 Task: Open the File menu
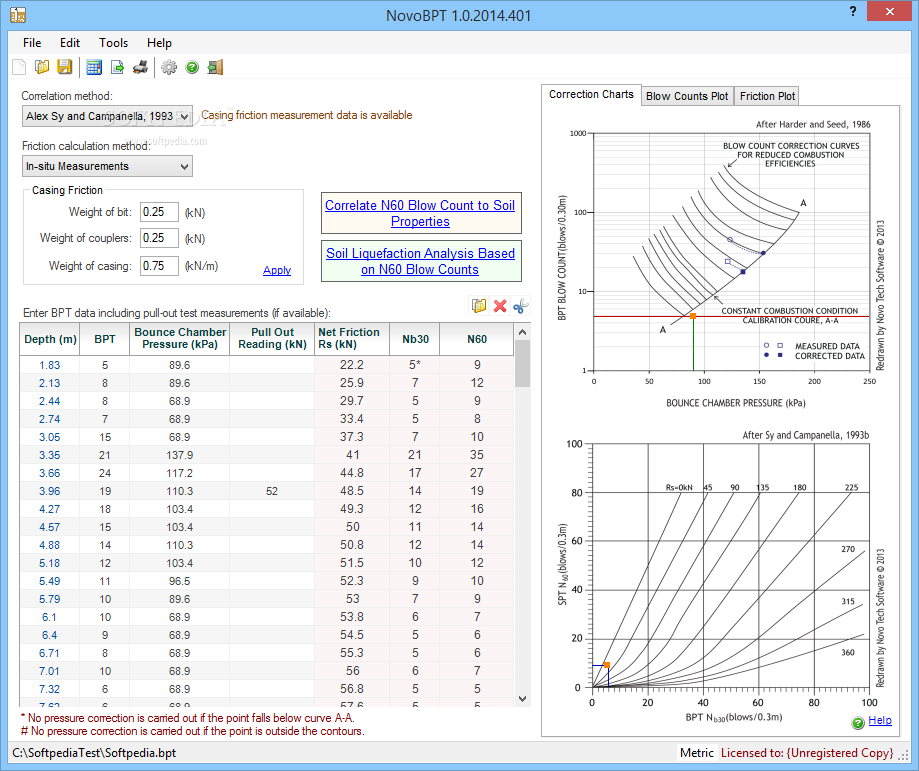point(32,43)
